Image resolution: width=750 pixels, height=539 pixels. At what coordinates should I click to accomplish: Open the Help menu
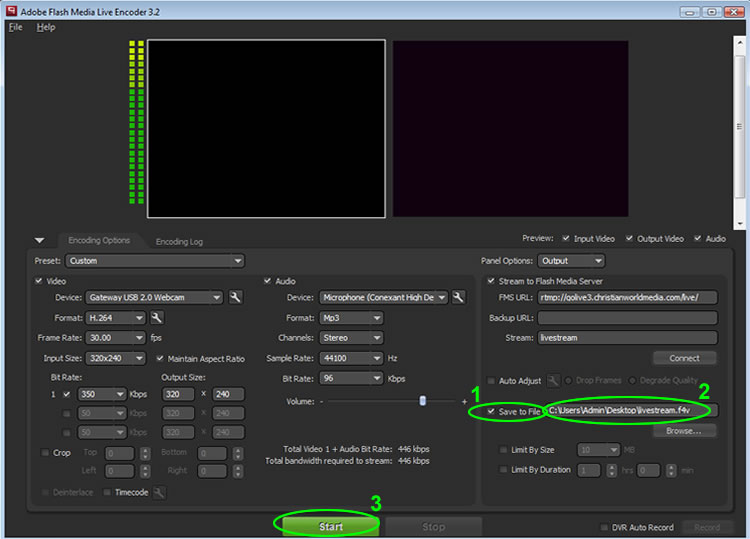coord(45,27)
